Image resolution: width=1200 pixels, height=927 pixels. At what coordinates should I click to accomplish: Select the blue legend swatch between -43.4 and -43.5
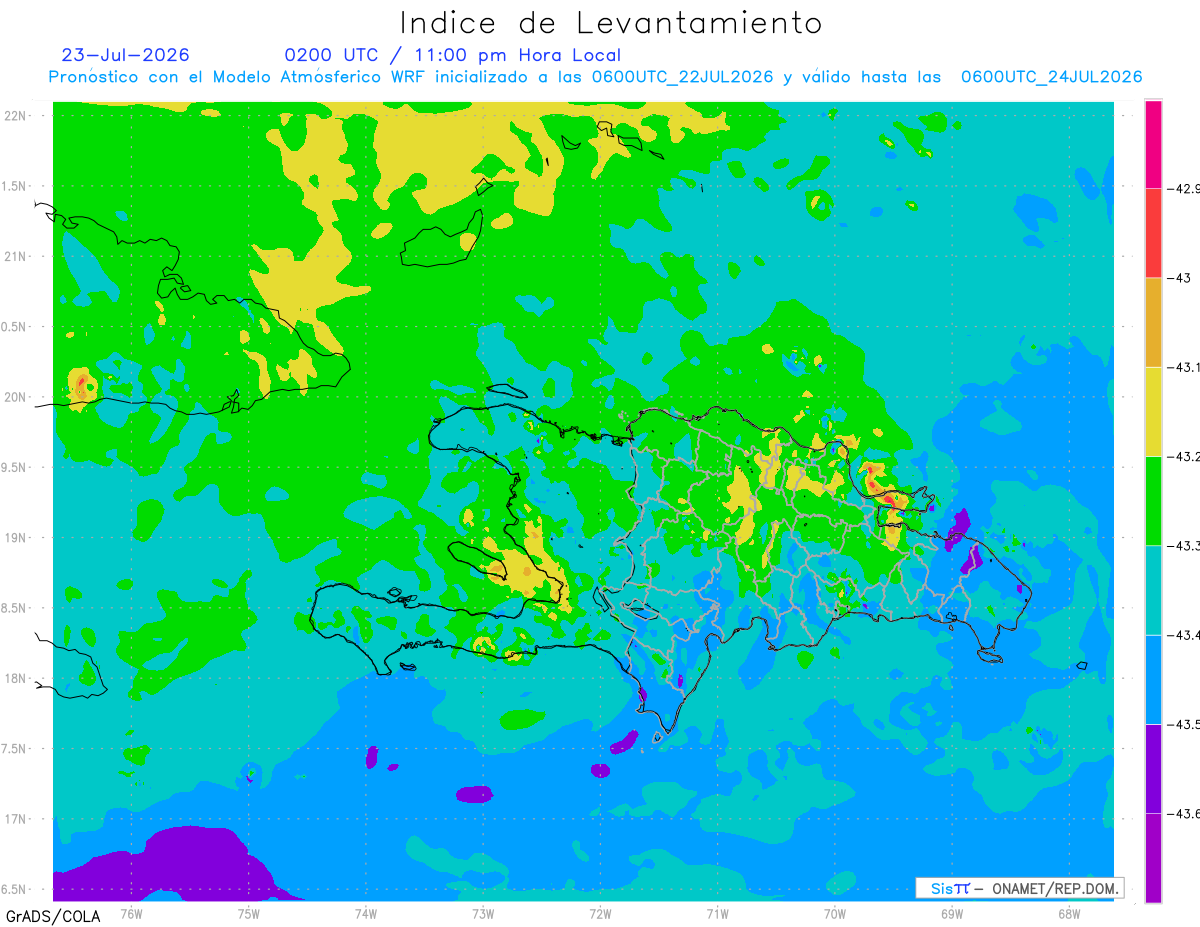1153,678
